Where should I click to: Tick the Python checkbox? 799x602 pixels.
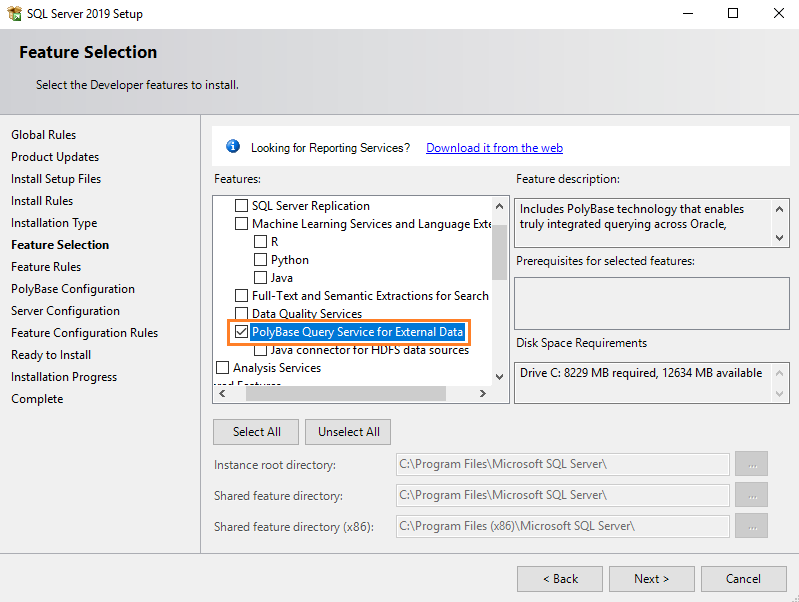260,259
